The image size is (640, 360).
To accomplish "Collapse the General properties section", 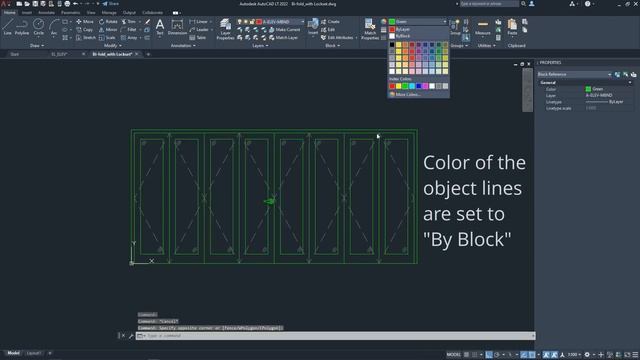I will tap(630, 82).
